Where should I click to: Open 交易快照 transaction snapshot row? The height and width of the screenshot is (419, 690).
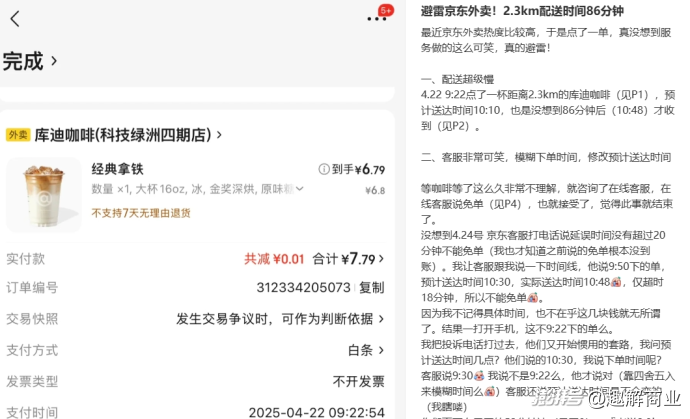(195, 319)
